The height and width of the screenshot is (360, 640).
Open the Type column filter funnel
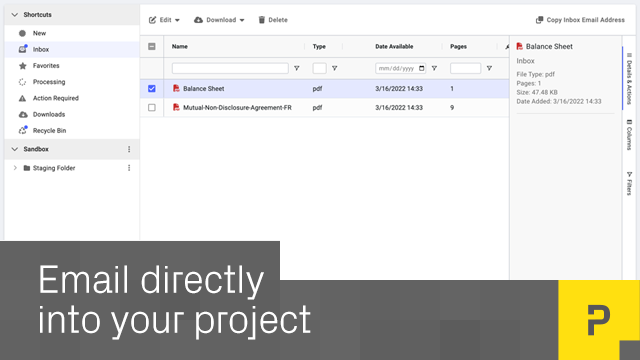pyautogui.click(x=335, y=68)
